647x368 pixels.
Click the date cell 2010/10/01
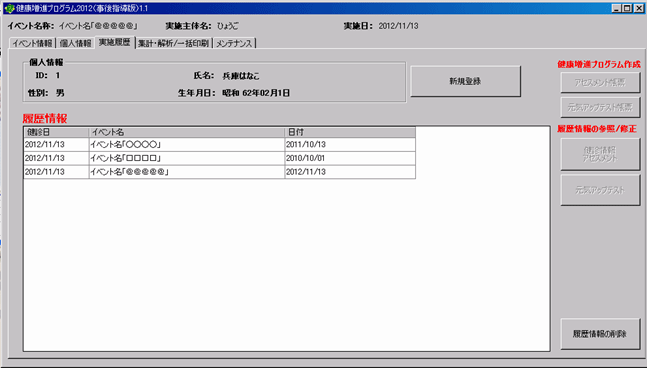pyautogui.click(x=350, y=158)
